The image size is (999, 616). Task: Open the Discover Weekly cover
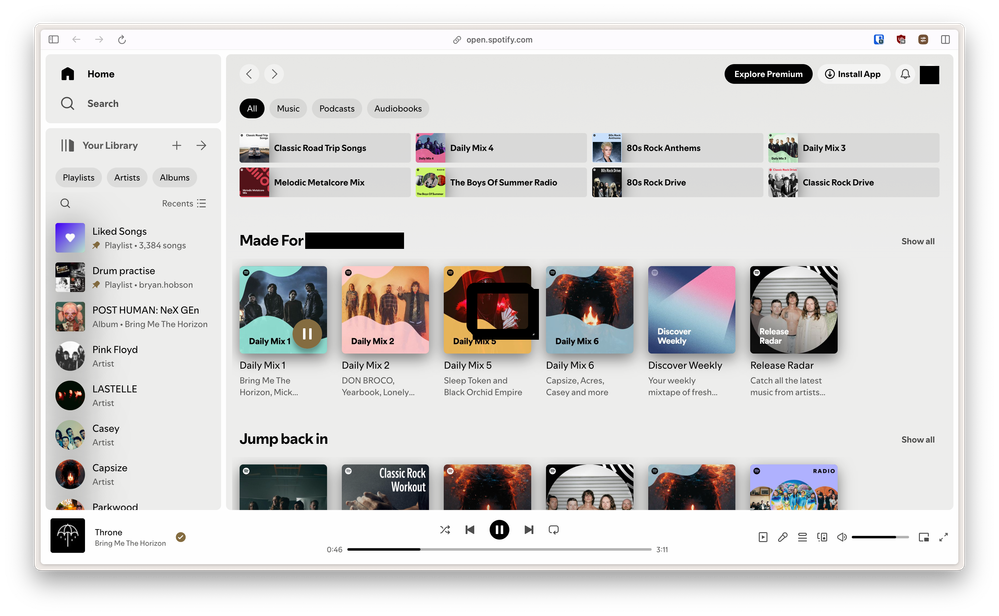(691, 310)
